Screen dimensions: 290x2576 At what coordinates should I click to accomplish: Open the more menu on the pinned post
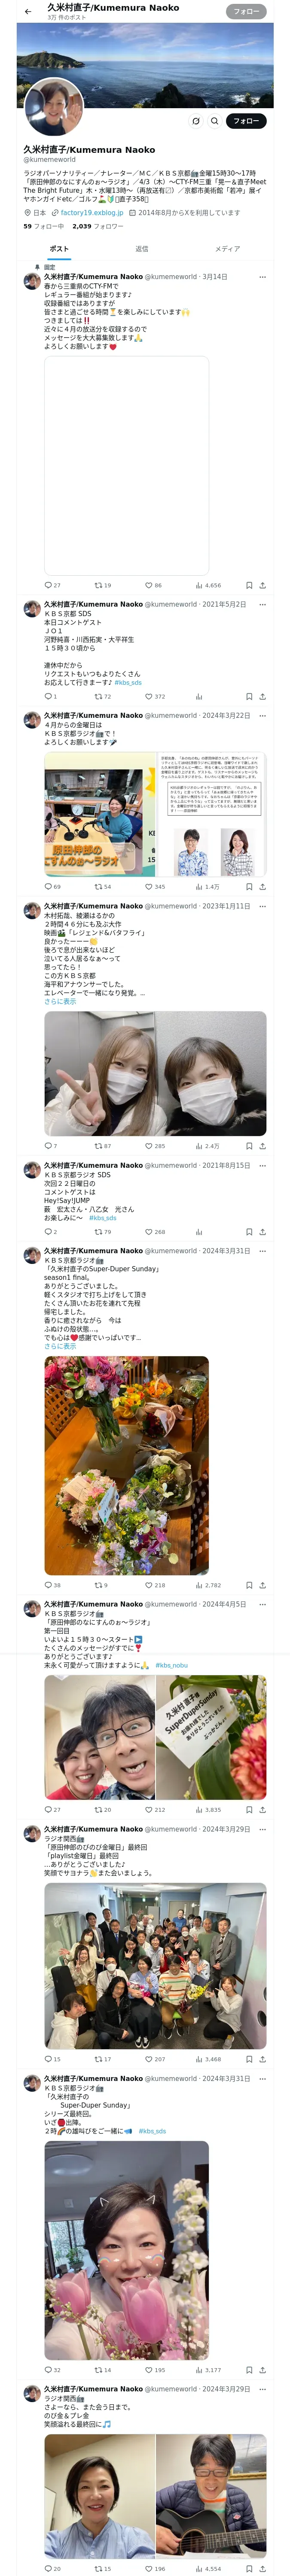262,277
